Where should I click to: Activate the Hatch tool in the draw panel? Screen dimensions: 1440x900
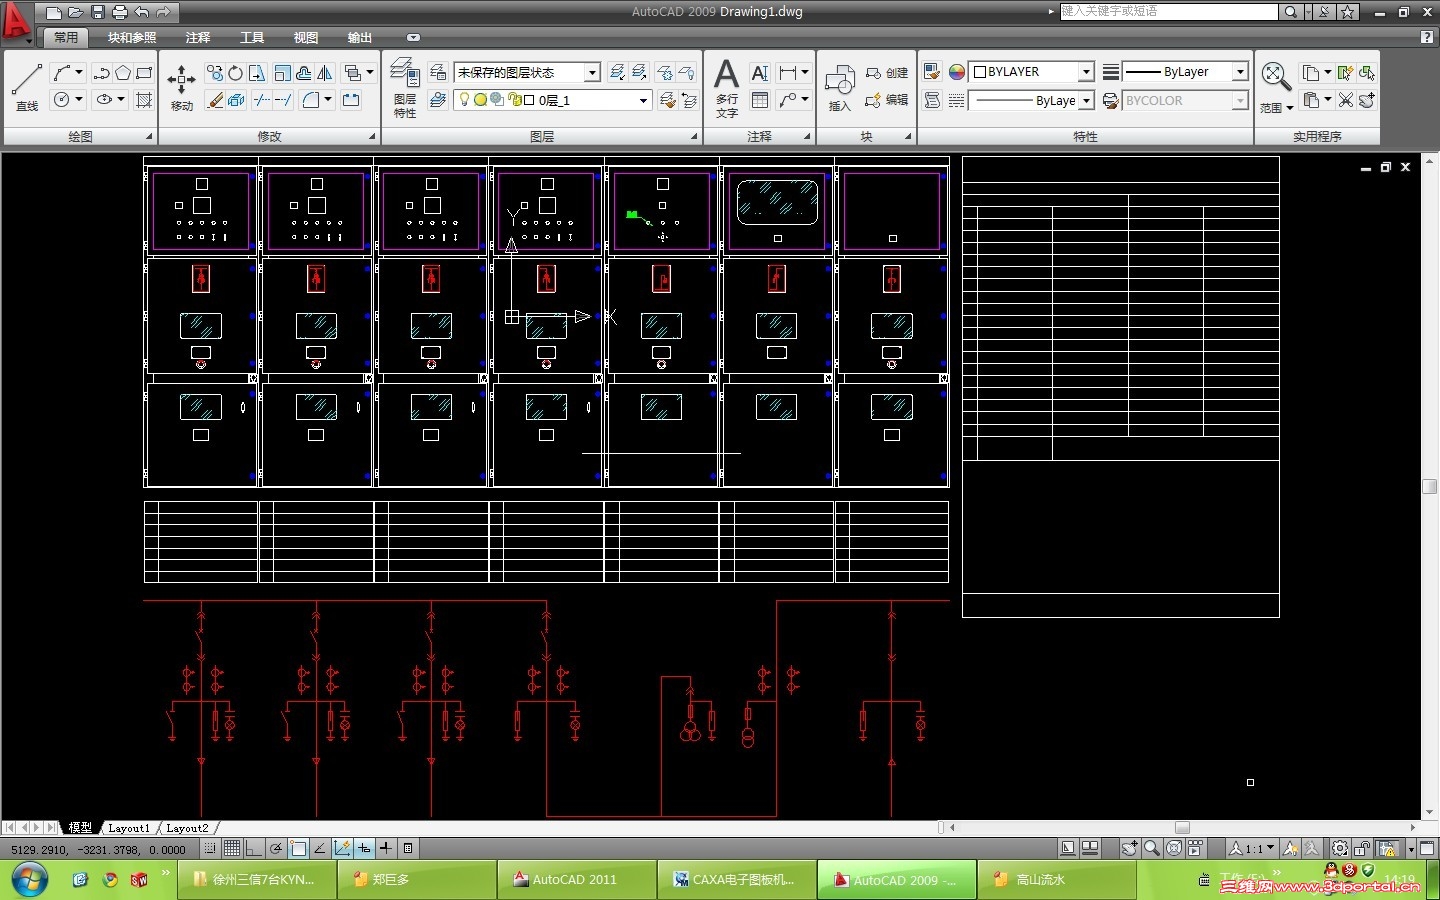point(144,99)
